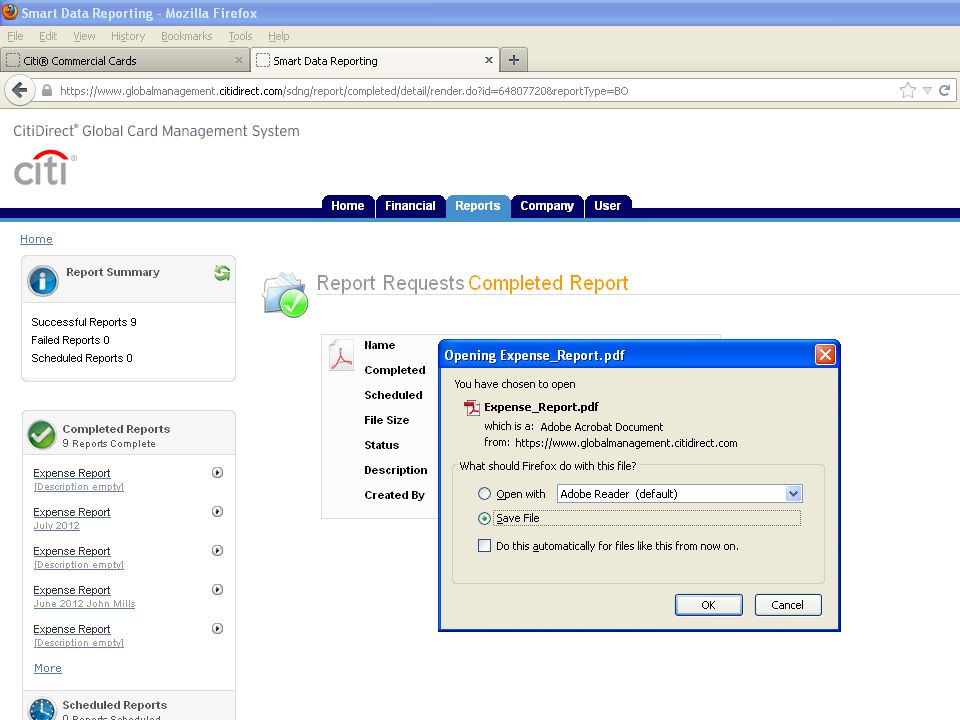Open Expense Report link above July 2012
The width and height of the screenshot is (960, 720).
(72, 512)
